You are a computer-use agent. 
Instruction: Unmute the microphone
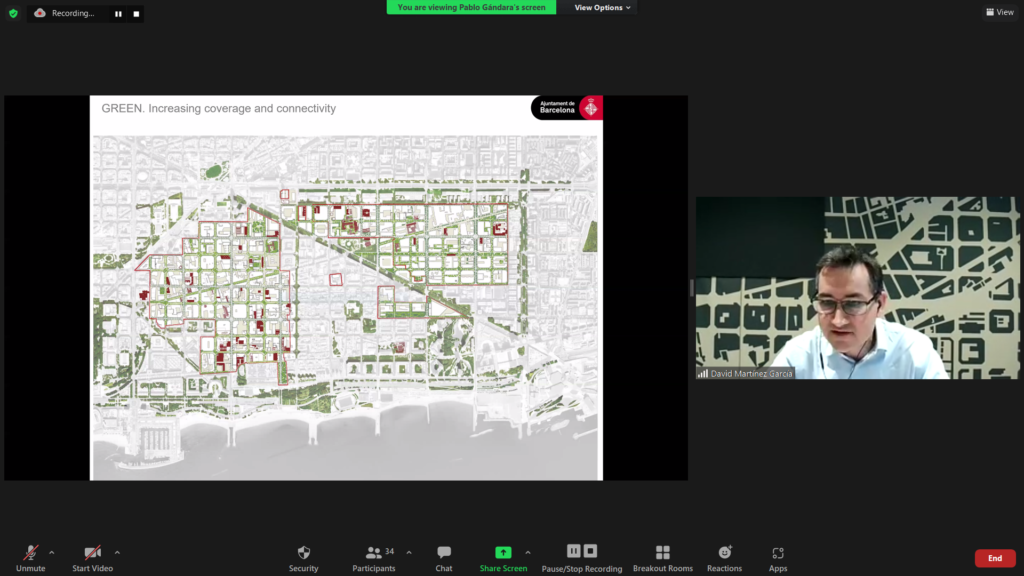[30, 553]
